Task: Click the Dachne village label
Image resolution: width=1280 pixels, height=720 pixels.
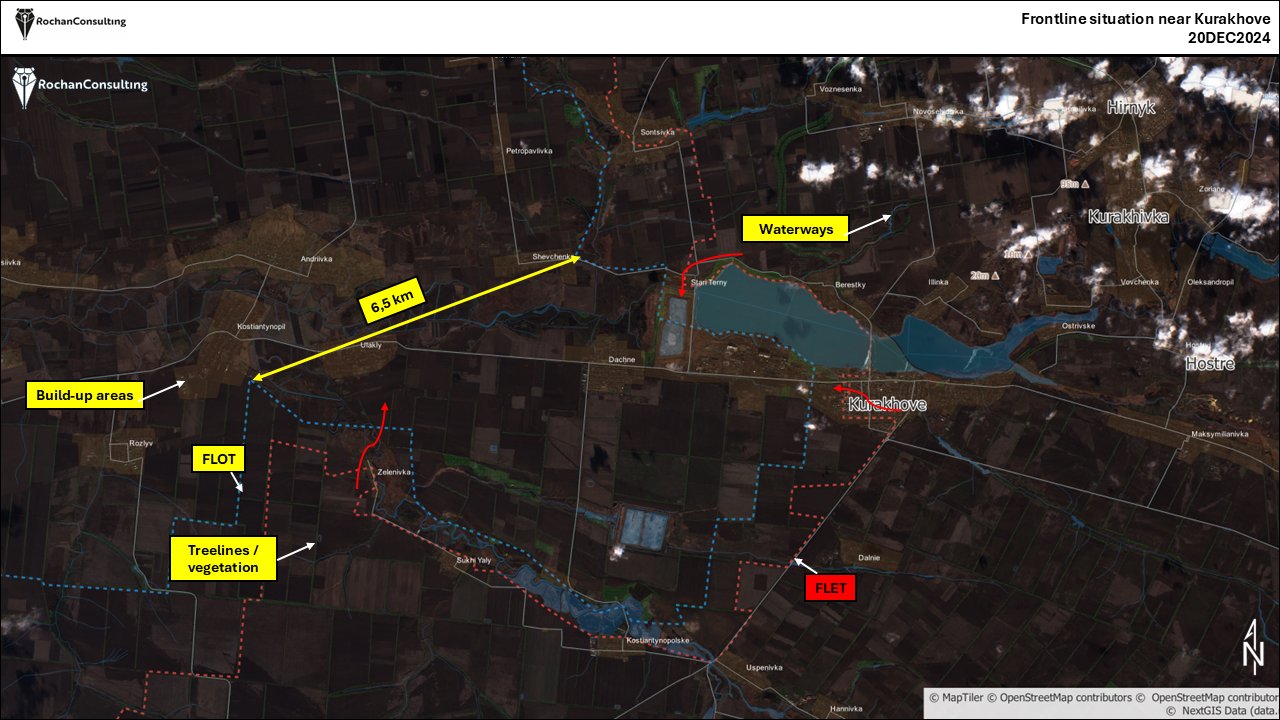Action: coord(622,361)
